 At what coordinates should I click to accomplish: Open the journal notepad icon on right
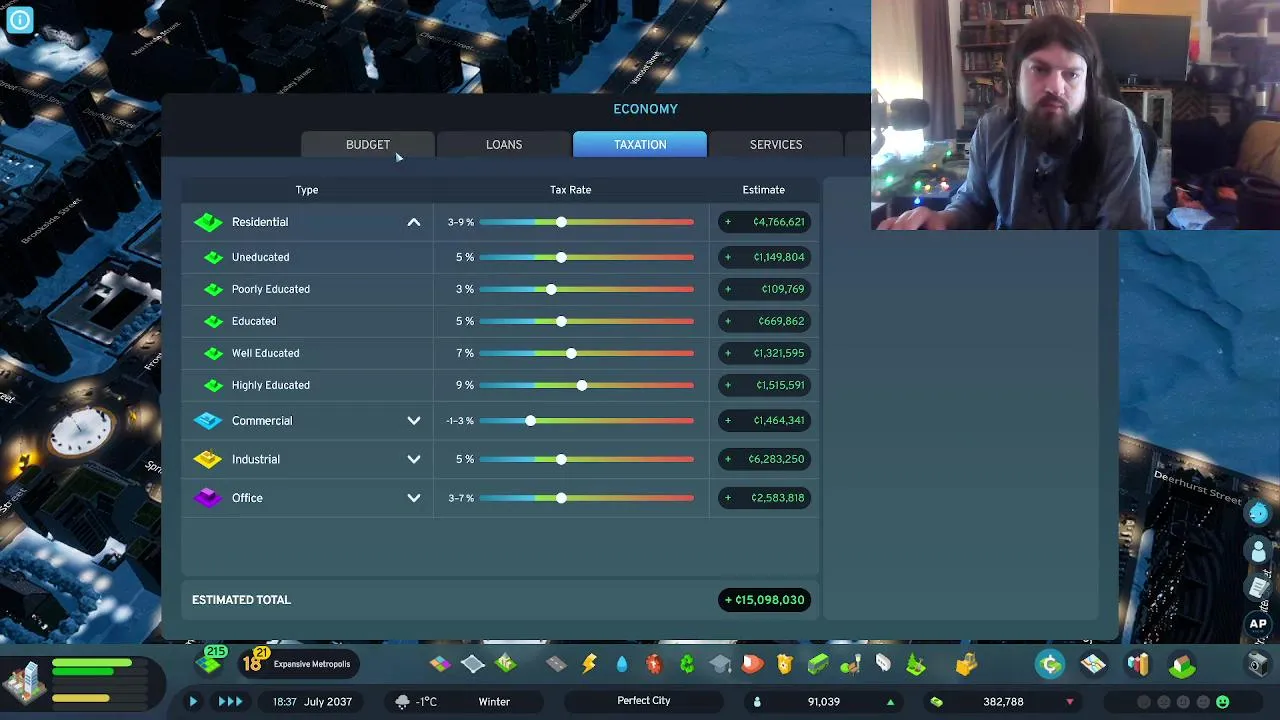pyautogui.click(x=1258, y=588)
